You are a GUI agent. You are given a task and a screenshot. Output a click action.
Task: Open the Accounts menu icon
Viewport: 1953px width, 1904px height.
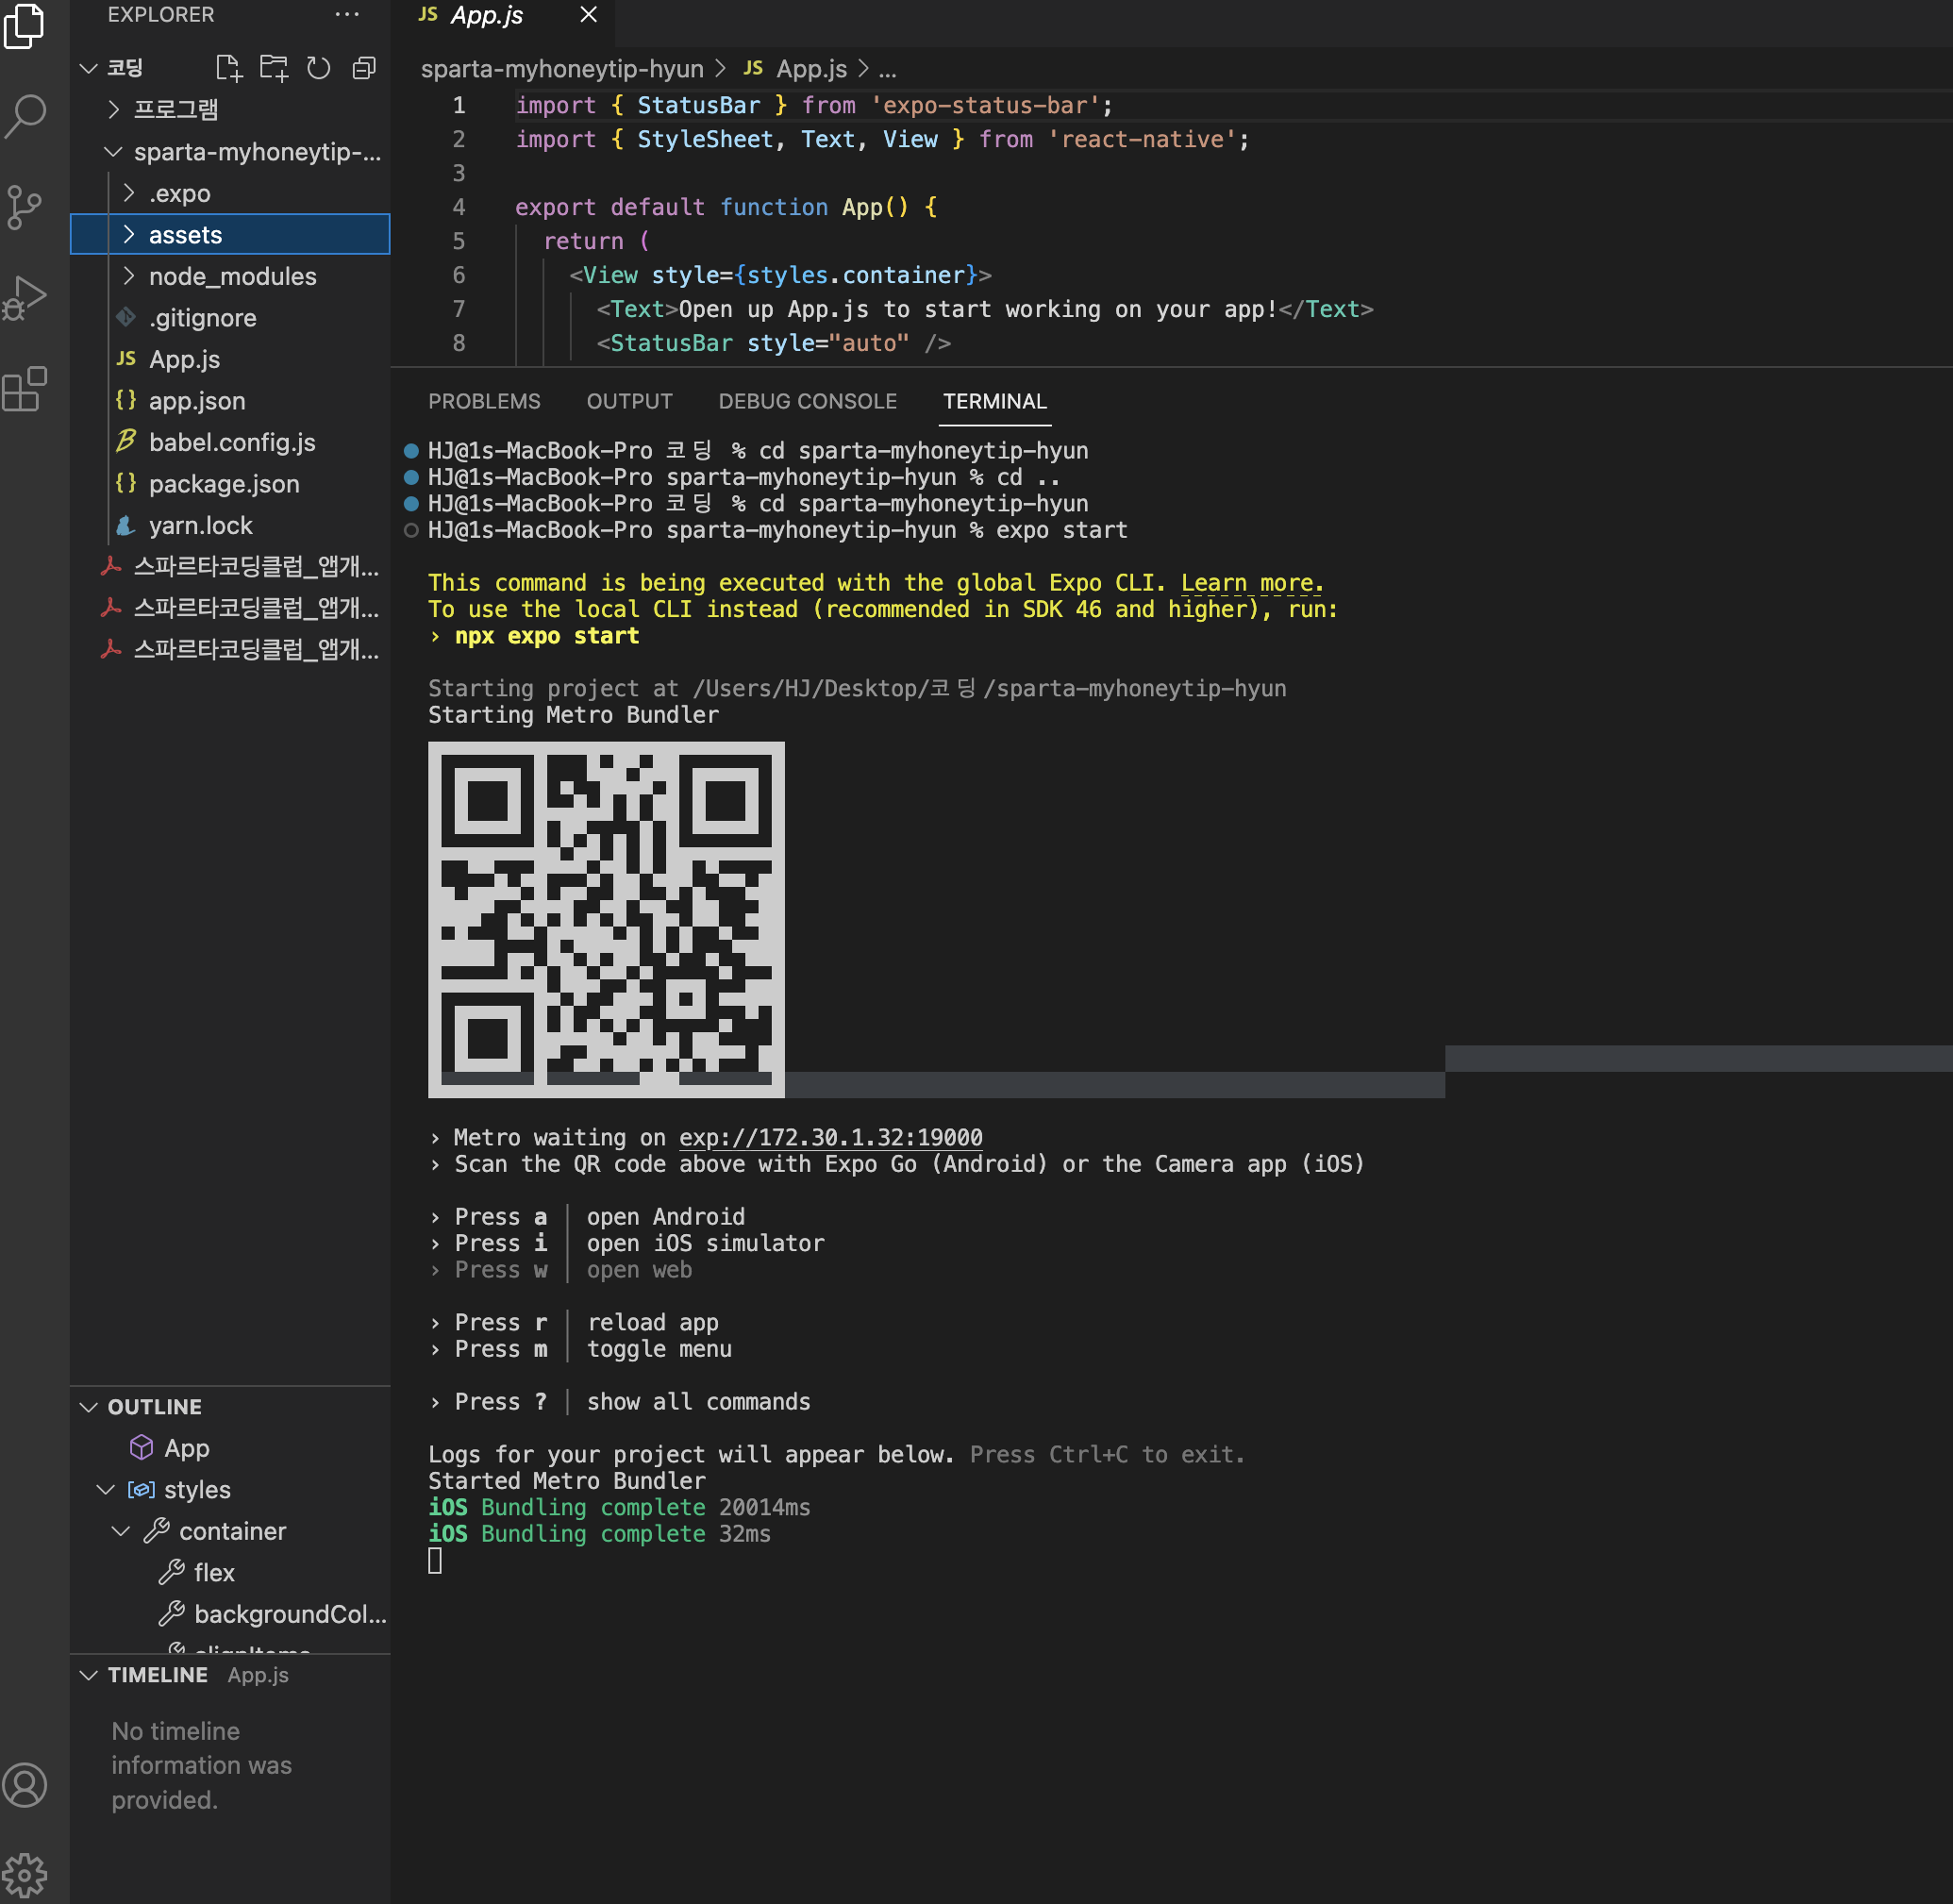[25, 1785]
